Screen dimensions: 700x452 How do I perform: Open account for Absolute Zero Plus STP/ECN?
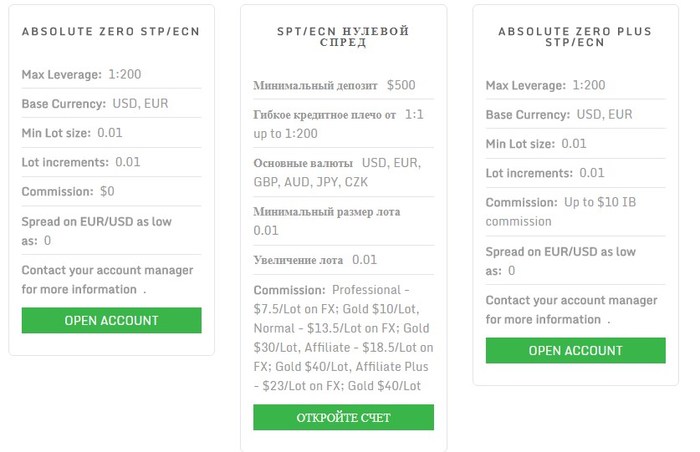tap(575, 350)
